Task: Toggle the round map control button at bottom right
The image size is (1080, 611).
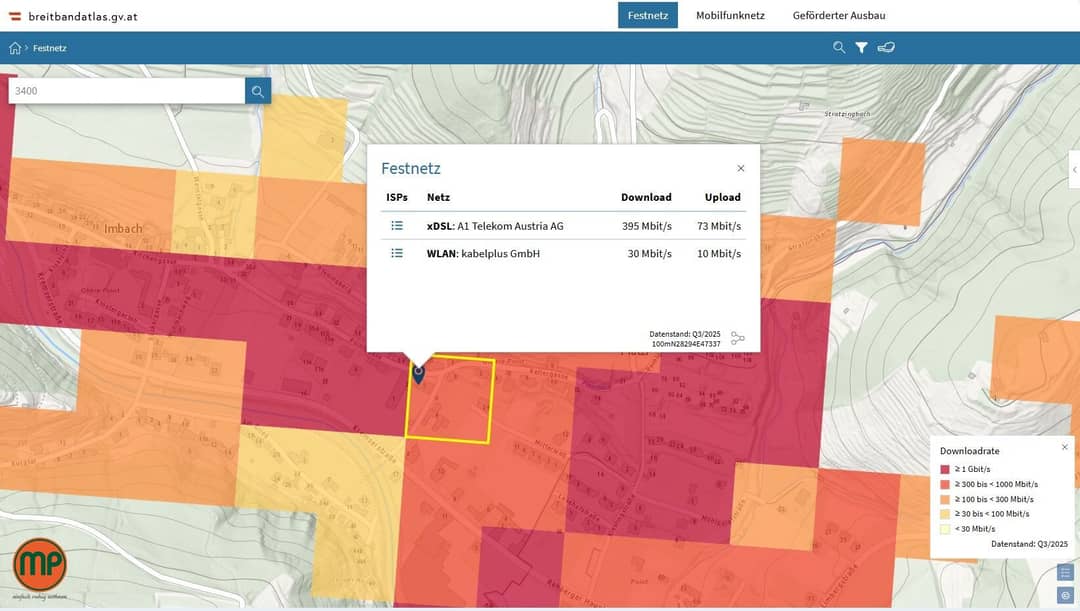Action: pyautogui.click(x=1065, y=595)
